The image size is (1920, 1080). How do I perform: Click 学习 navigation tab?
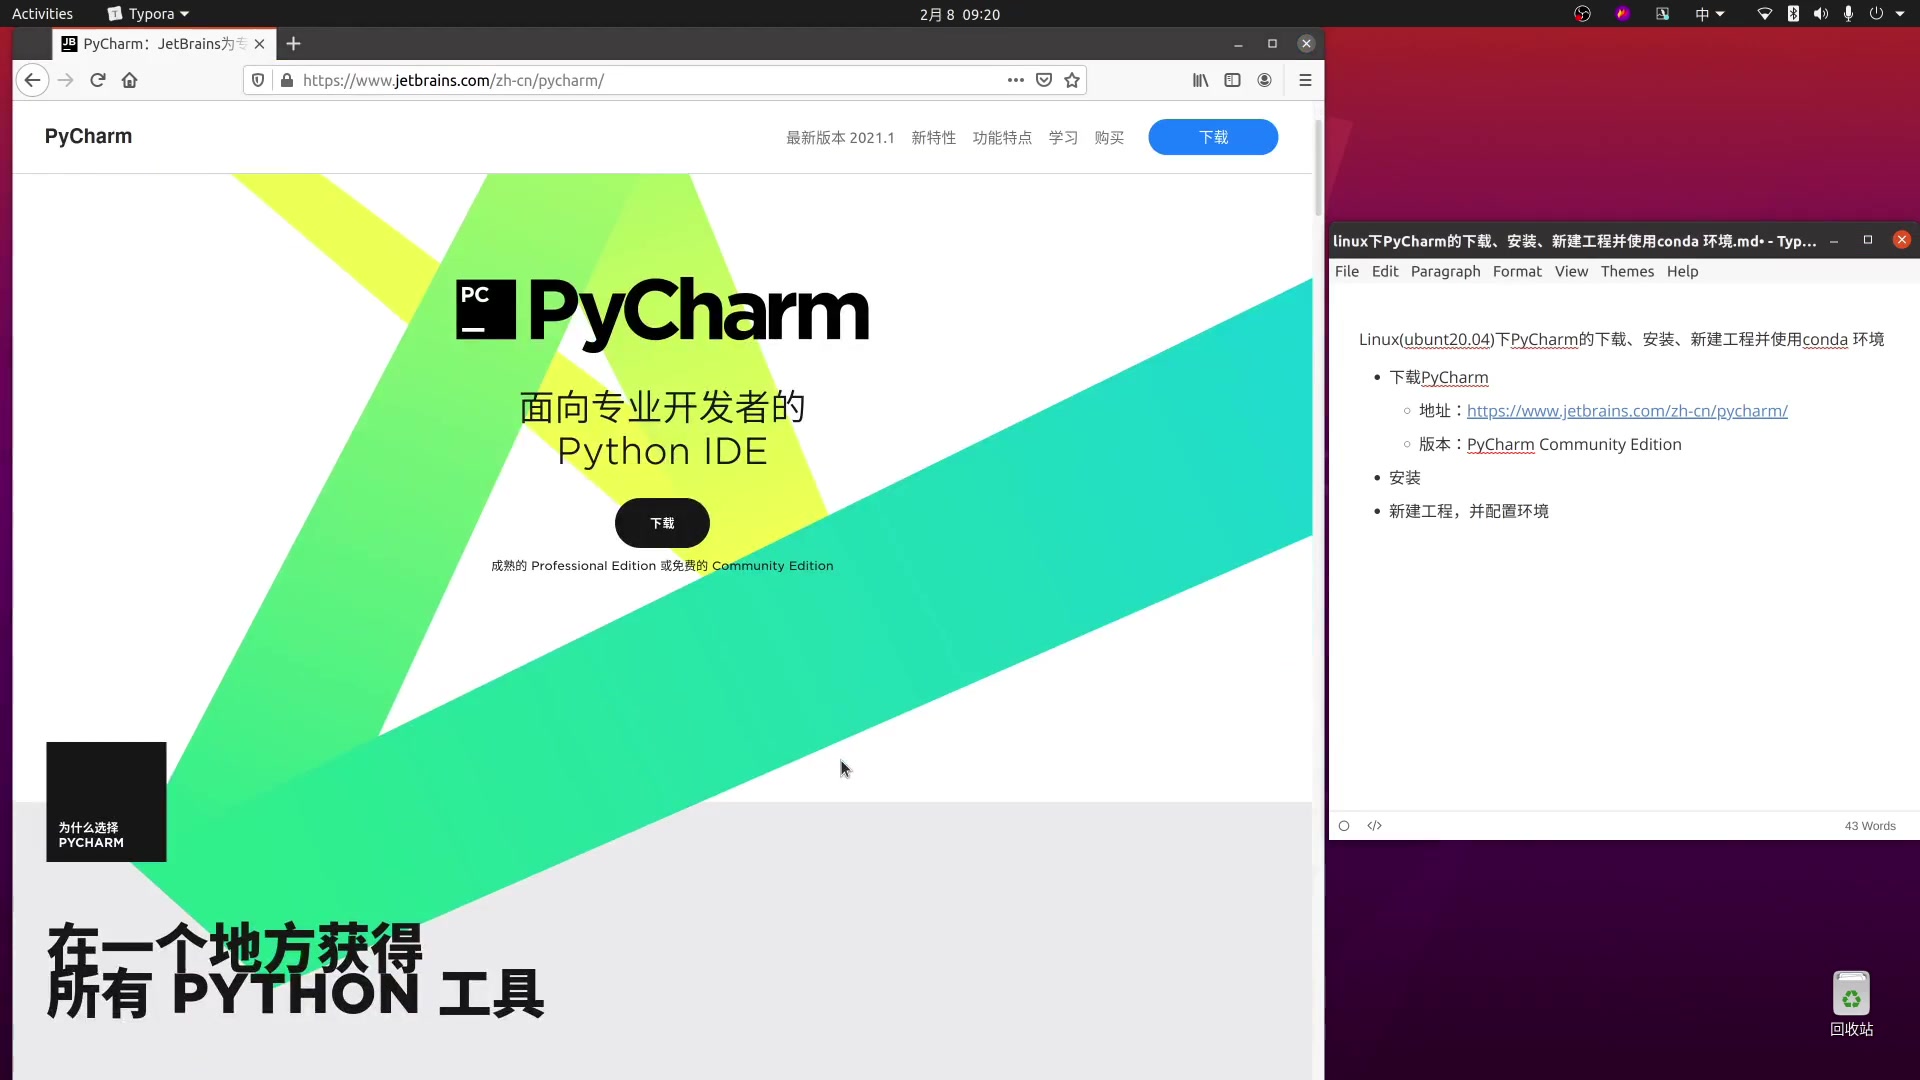click(x=1063, y=137)
